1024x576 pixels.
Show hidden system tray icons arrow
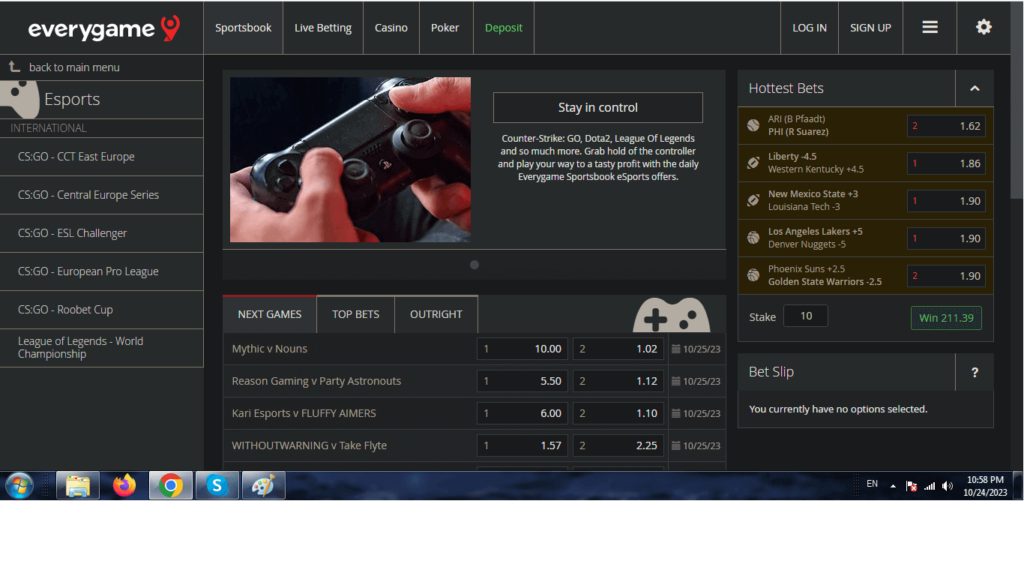point(893,486)
